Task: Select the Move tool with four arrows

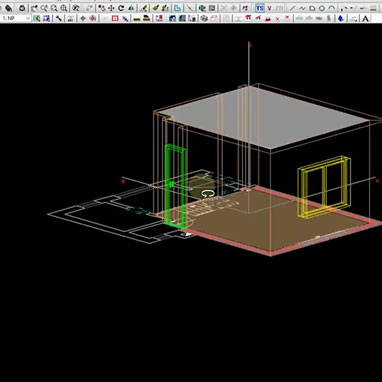Action: [111, 8]
